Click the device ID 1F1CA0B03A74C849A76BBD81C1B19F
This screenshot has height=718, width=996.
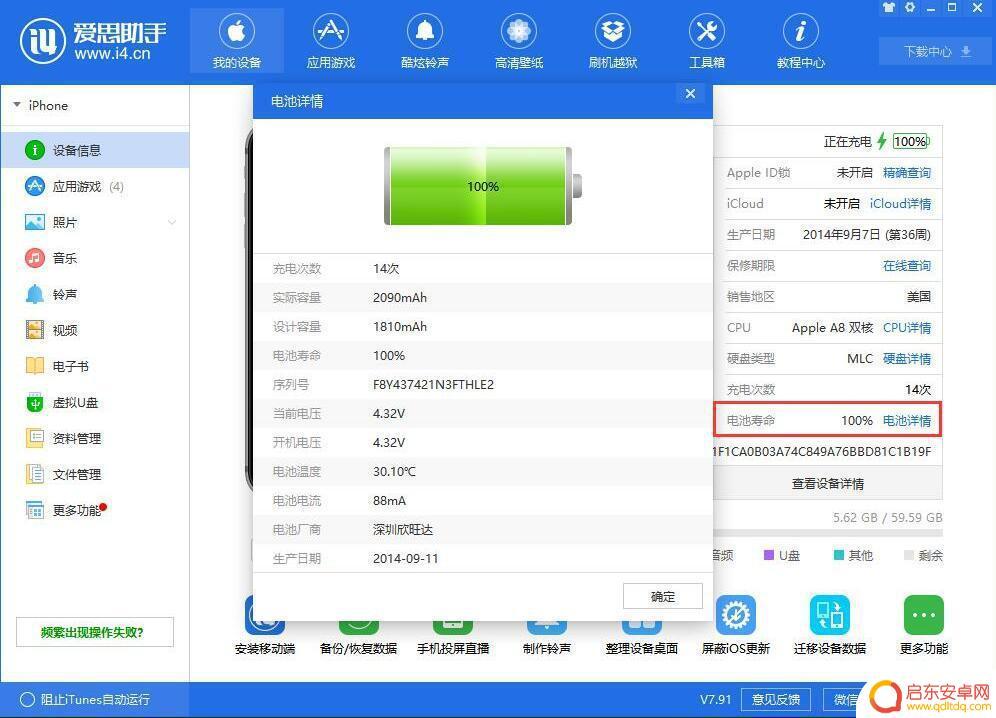(x=822, y=452)
